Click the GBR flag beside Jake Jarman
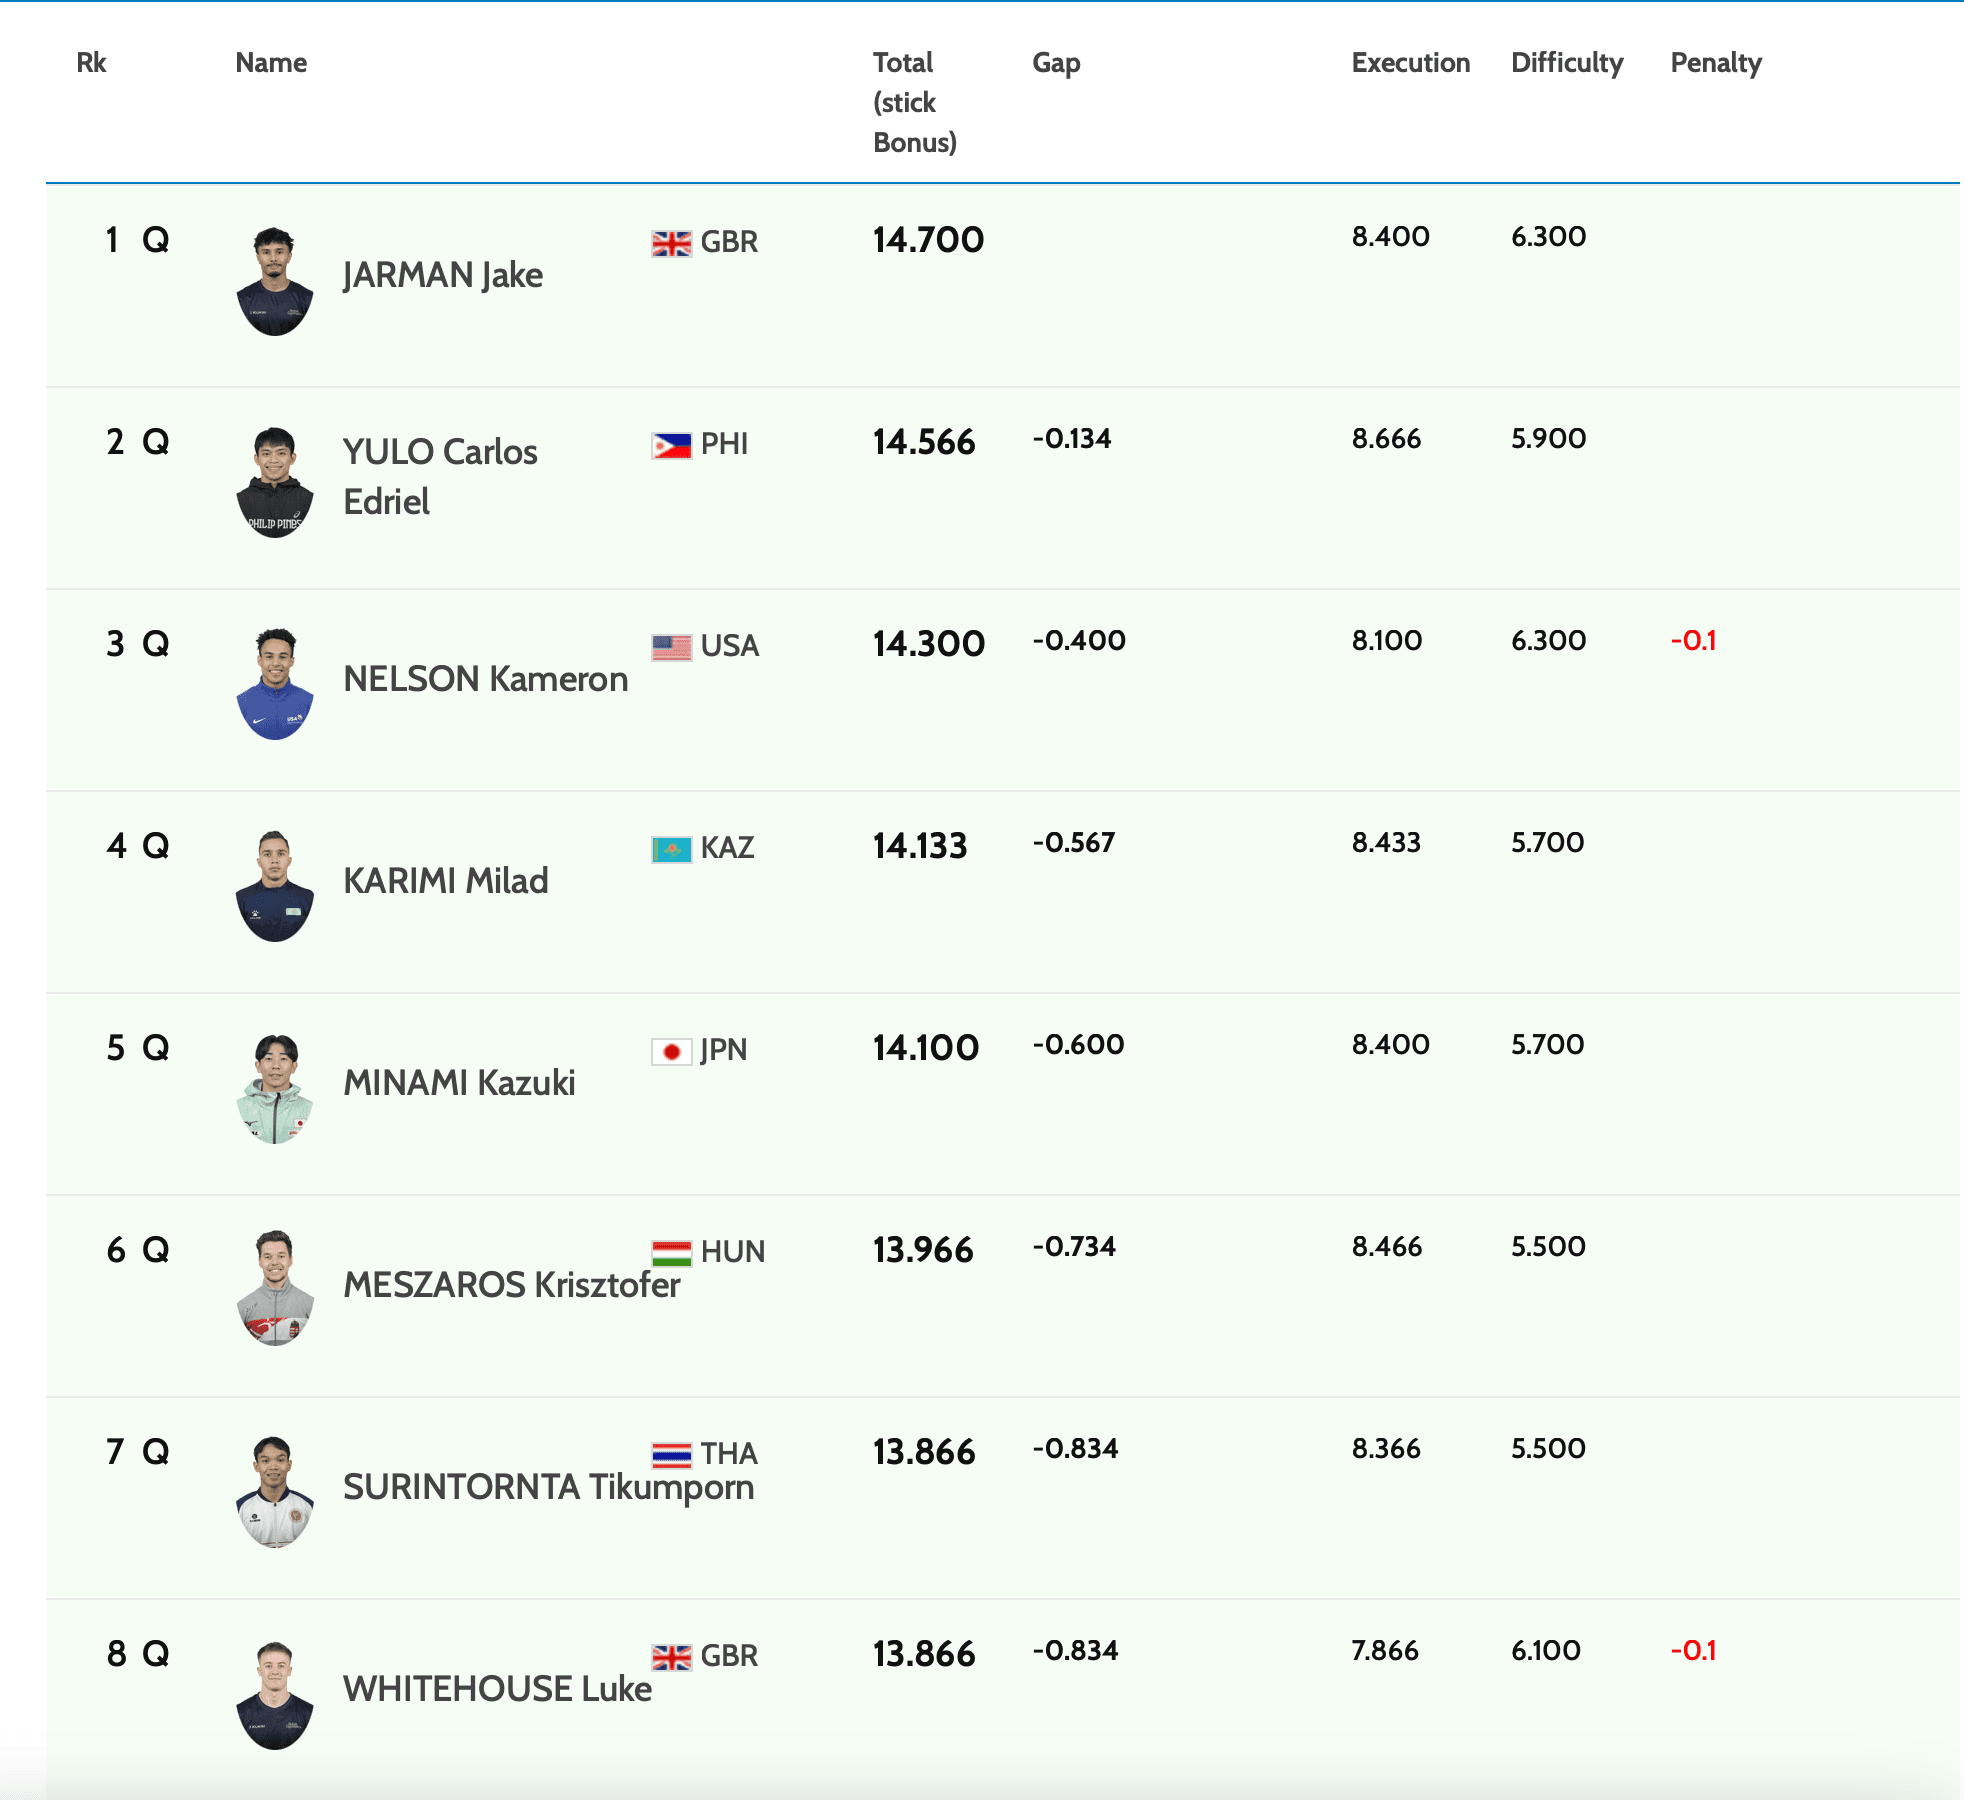This screenshot has width=1964, height=1800. [671, 243]
